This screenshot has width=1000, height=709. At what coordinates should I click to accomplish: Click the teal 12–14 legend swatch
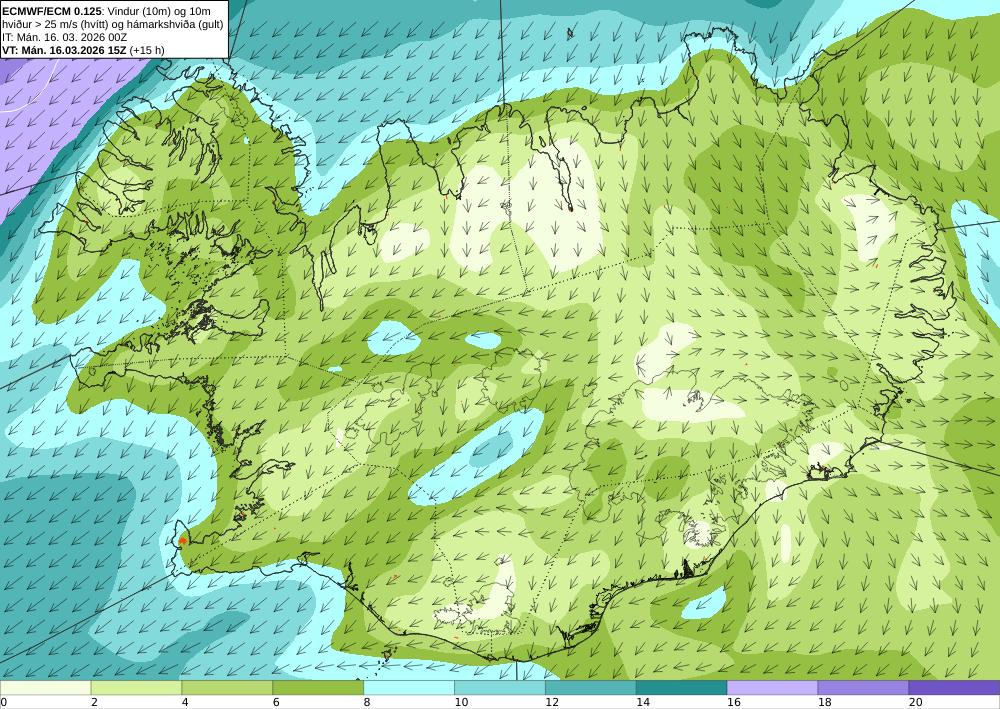(591, 688)
